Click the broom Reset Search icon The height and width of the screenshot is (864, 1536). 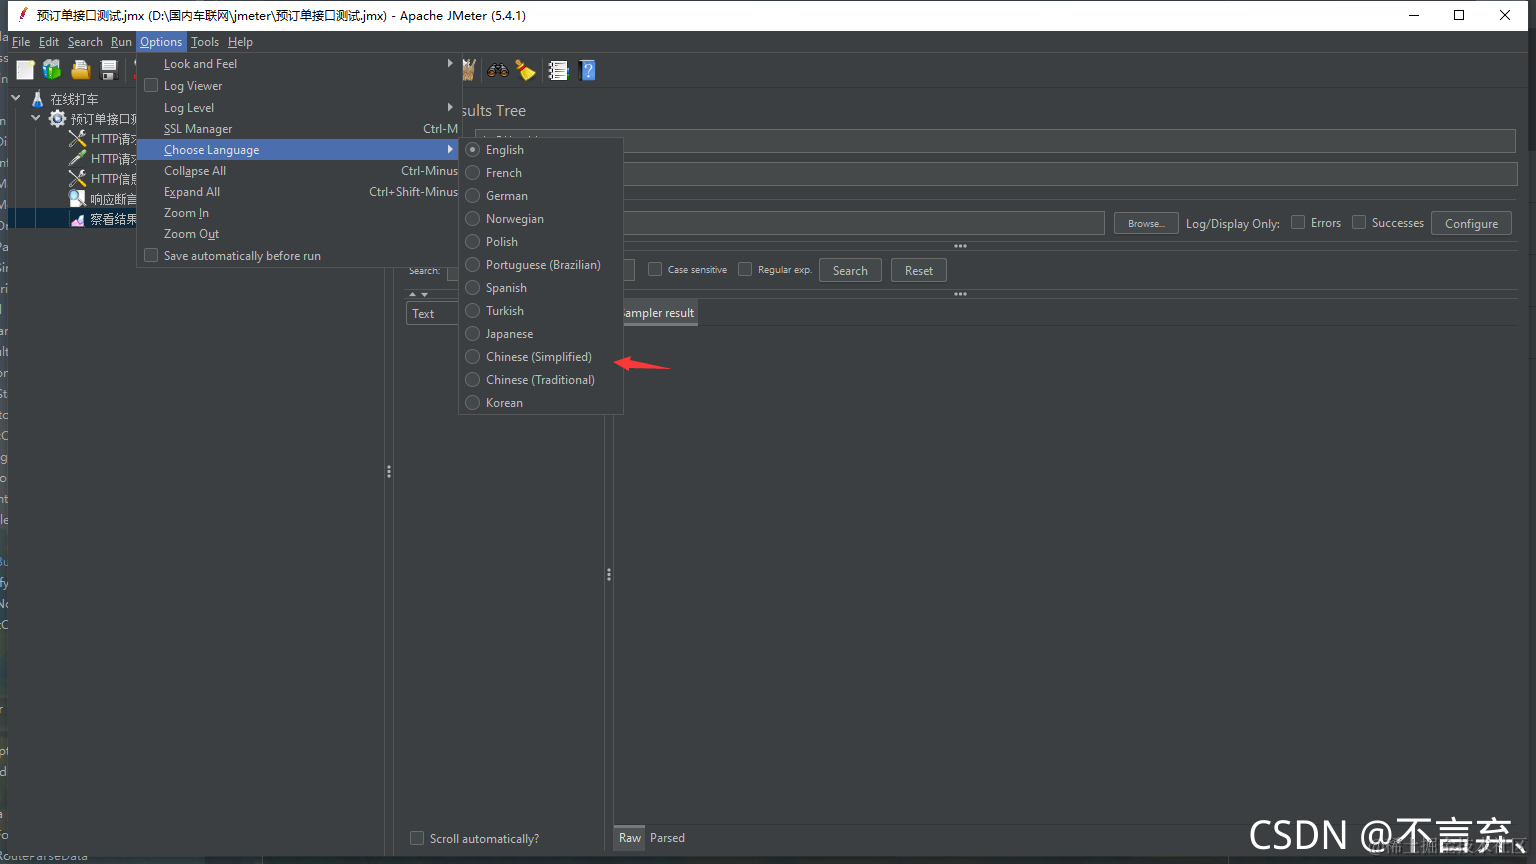tap(525, 70)
